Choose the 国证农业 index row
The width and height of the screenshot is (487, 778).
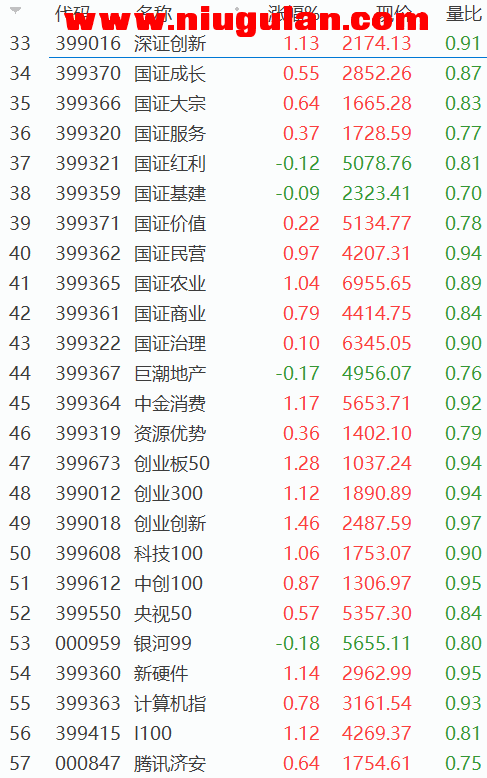click(244, 283)
